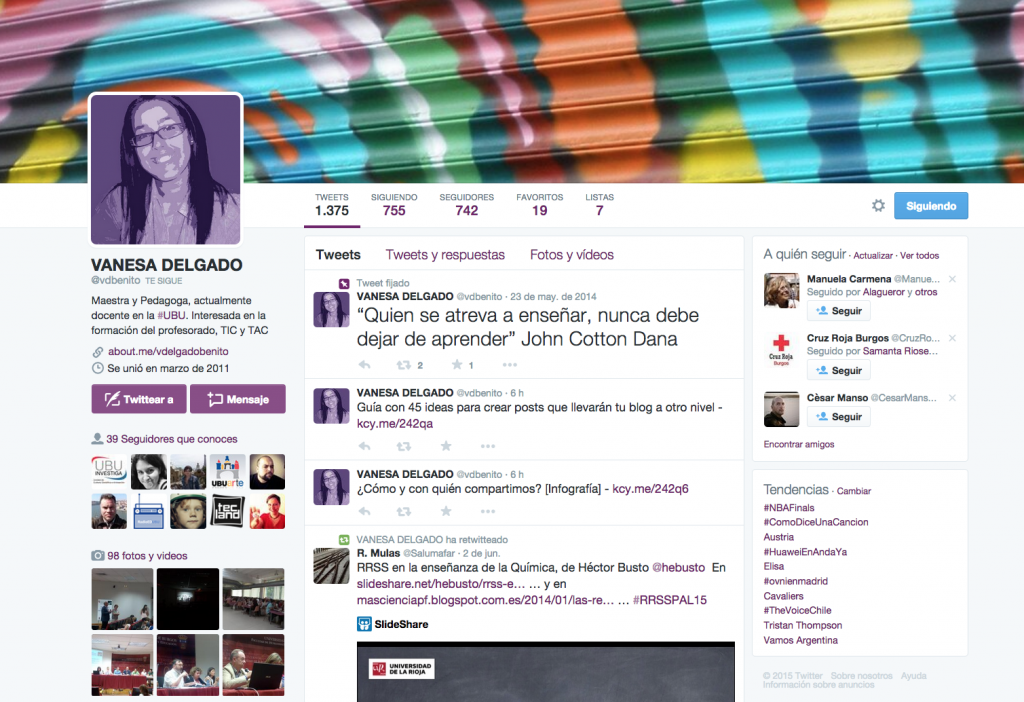The width and height of the screenshot is (1024, 702).
Task: Click the reply icon on the pinned tweet
Action: (x=363, y=365)
